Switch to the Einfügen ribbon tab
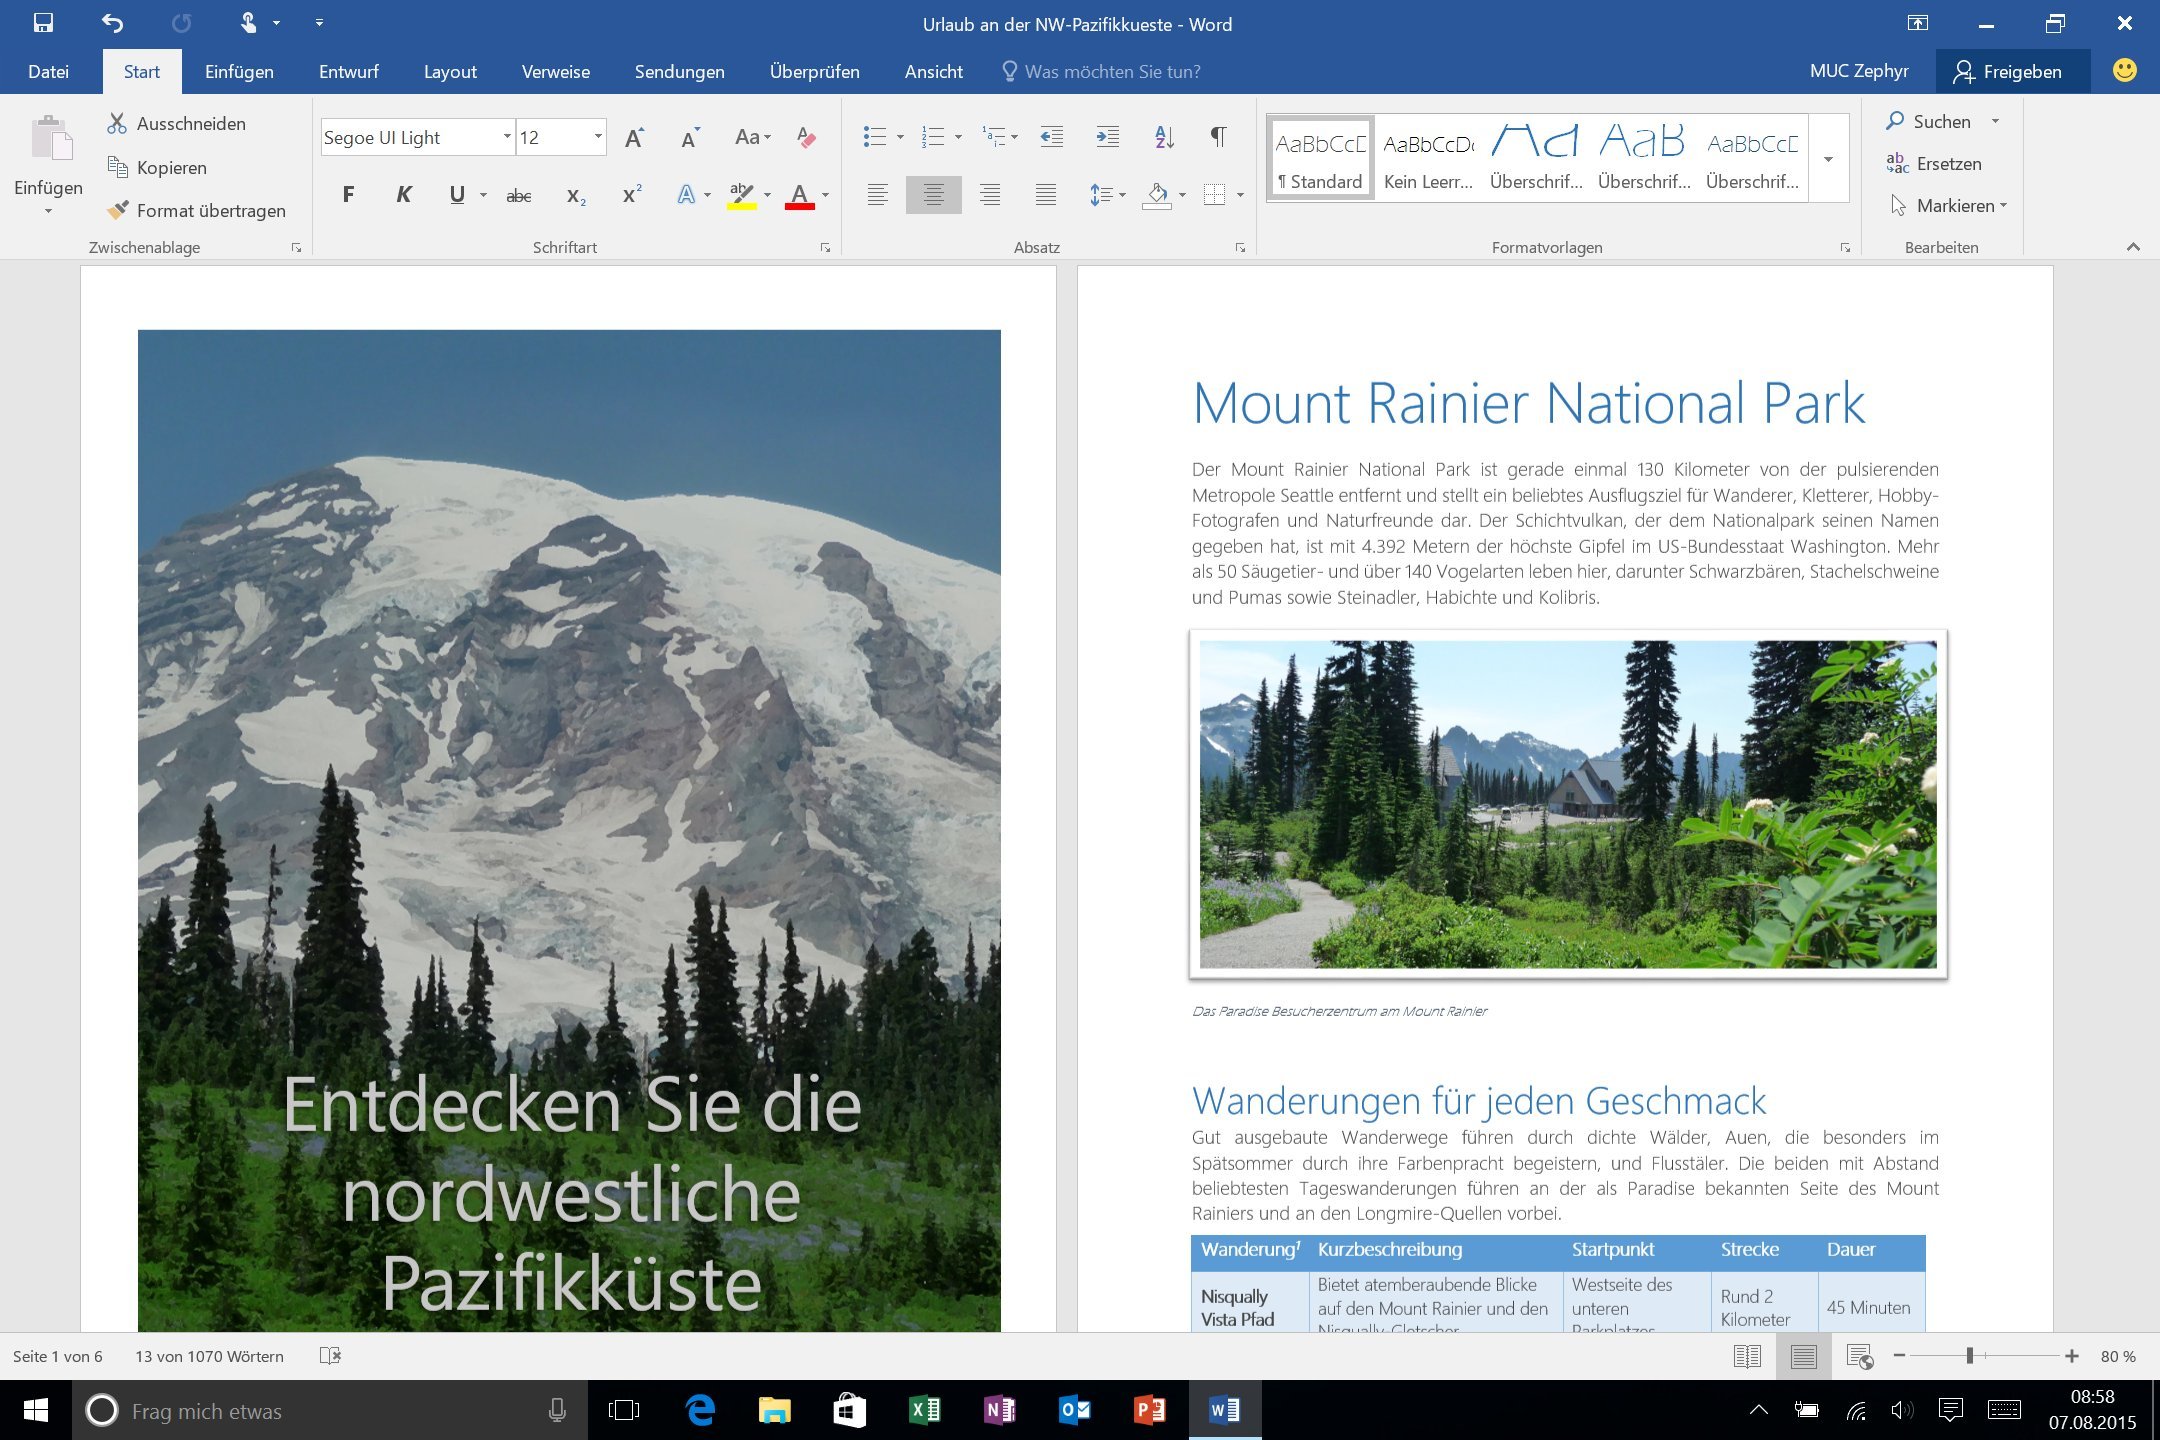 (x=239, y=71)
